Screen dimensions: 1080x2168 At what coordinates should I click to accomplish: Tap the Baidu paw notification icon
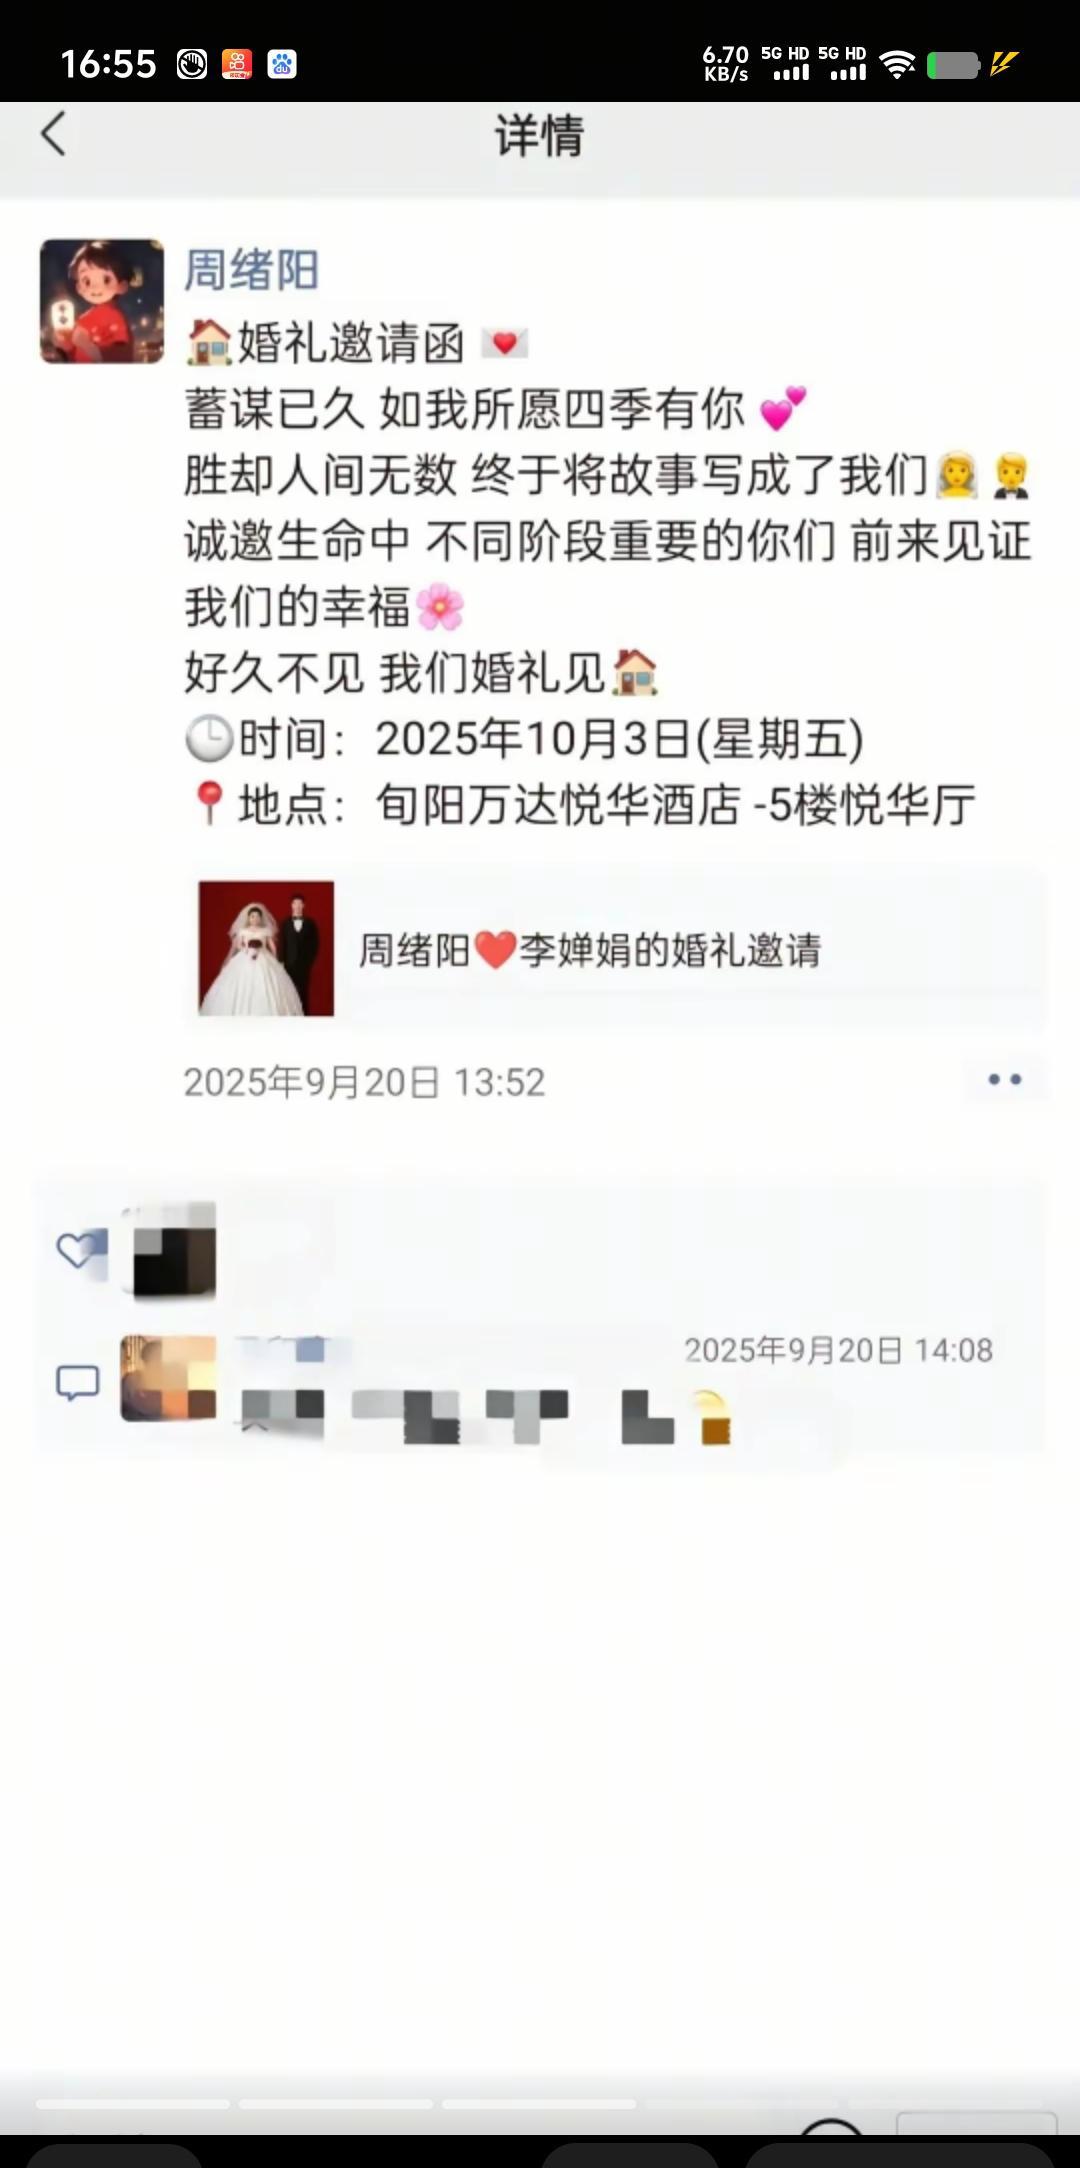click(x=282, y=64)
